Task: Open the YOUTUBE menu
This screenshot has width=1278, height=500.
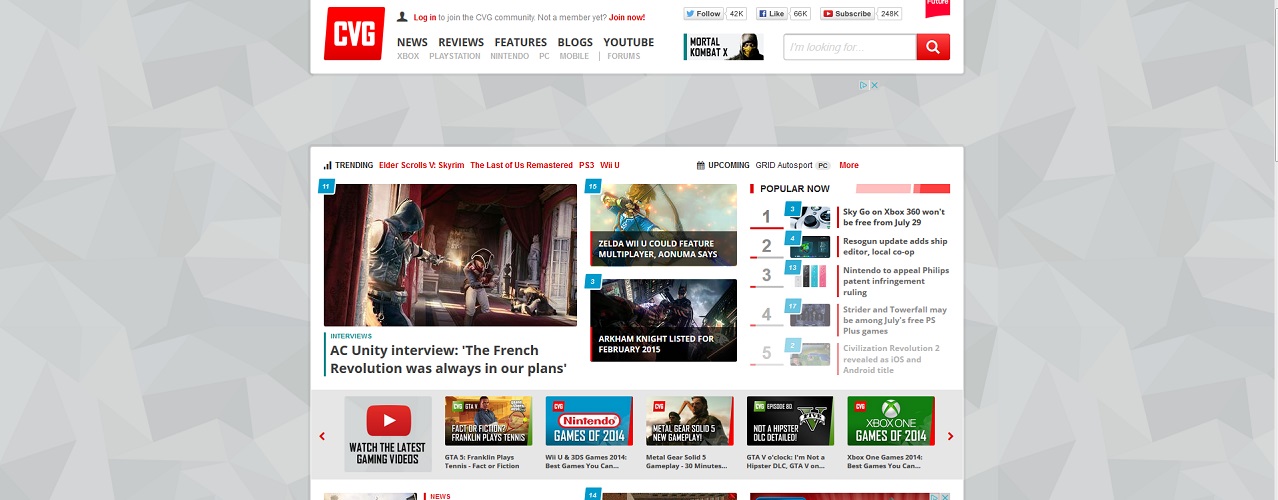Action: [x=628, y=42]
